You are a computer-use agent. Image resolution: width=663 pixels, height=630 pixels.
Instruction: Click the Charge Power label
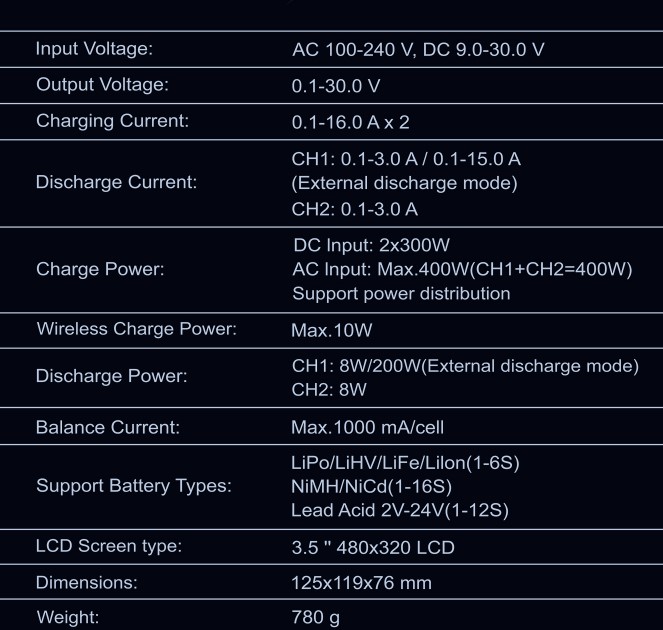tap(100, 269)
